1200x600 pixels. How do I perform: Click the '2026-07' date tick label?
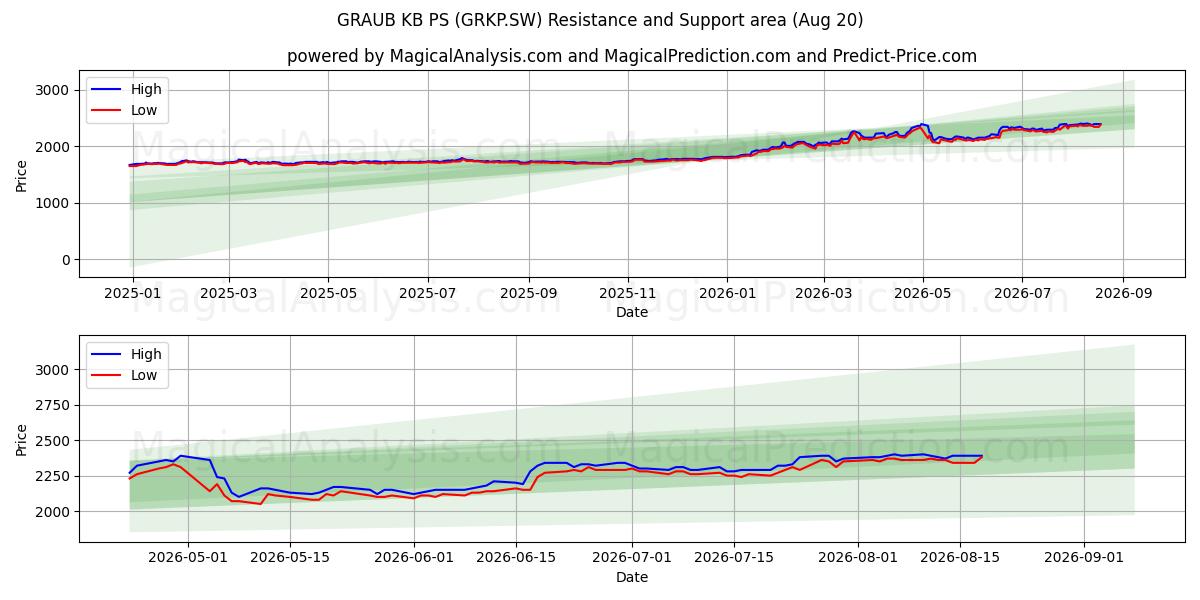coord(1022,294)
